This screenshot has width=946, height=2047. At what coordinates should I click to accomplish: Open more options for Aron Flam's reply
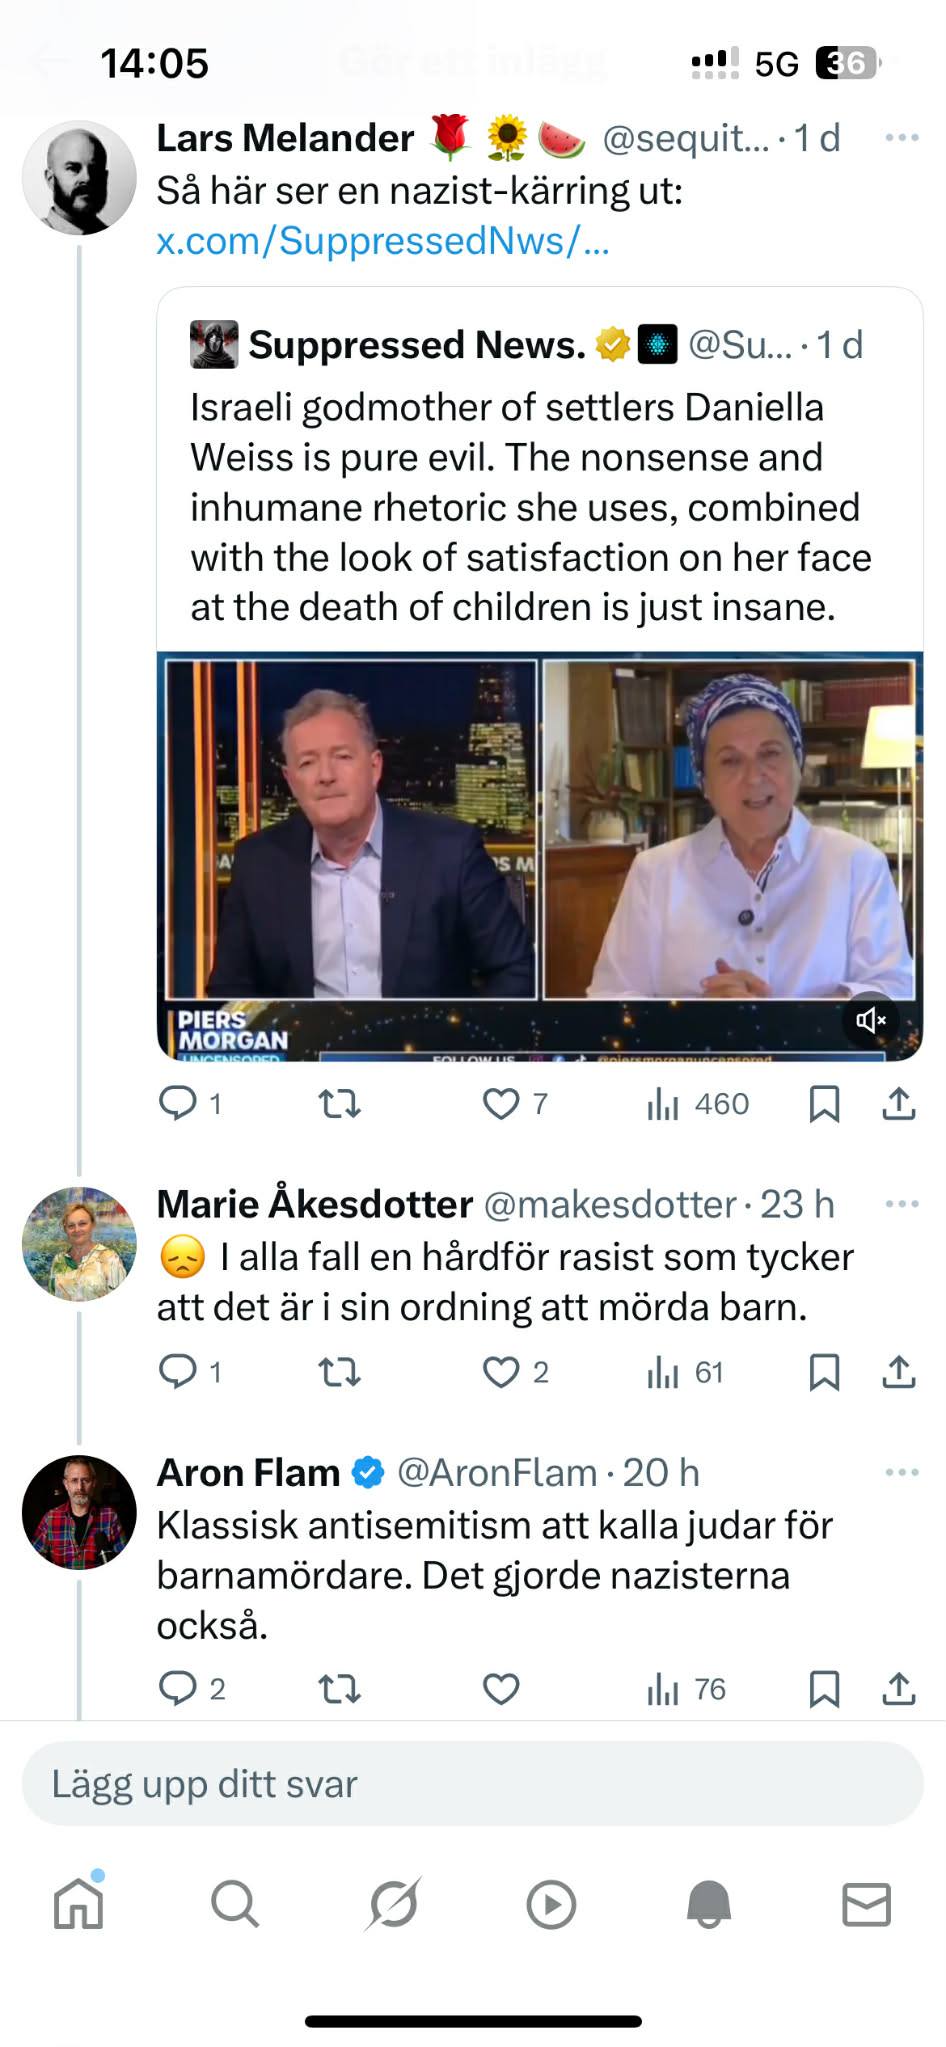(x=901, y=1472)
